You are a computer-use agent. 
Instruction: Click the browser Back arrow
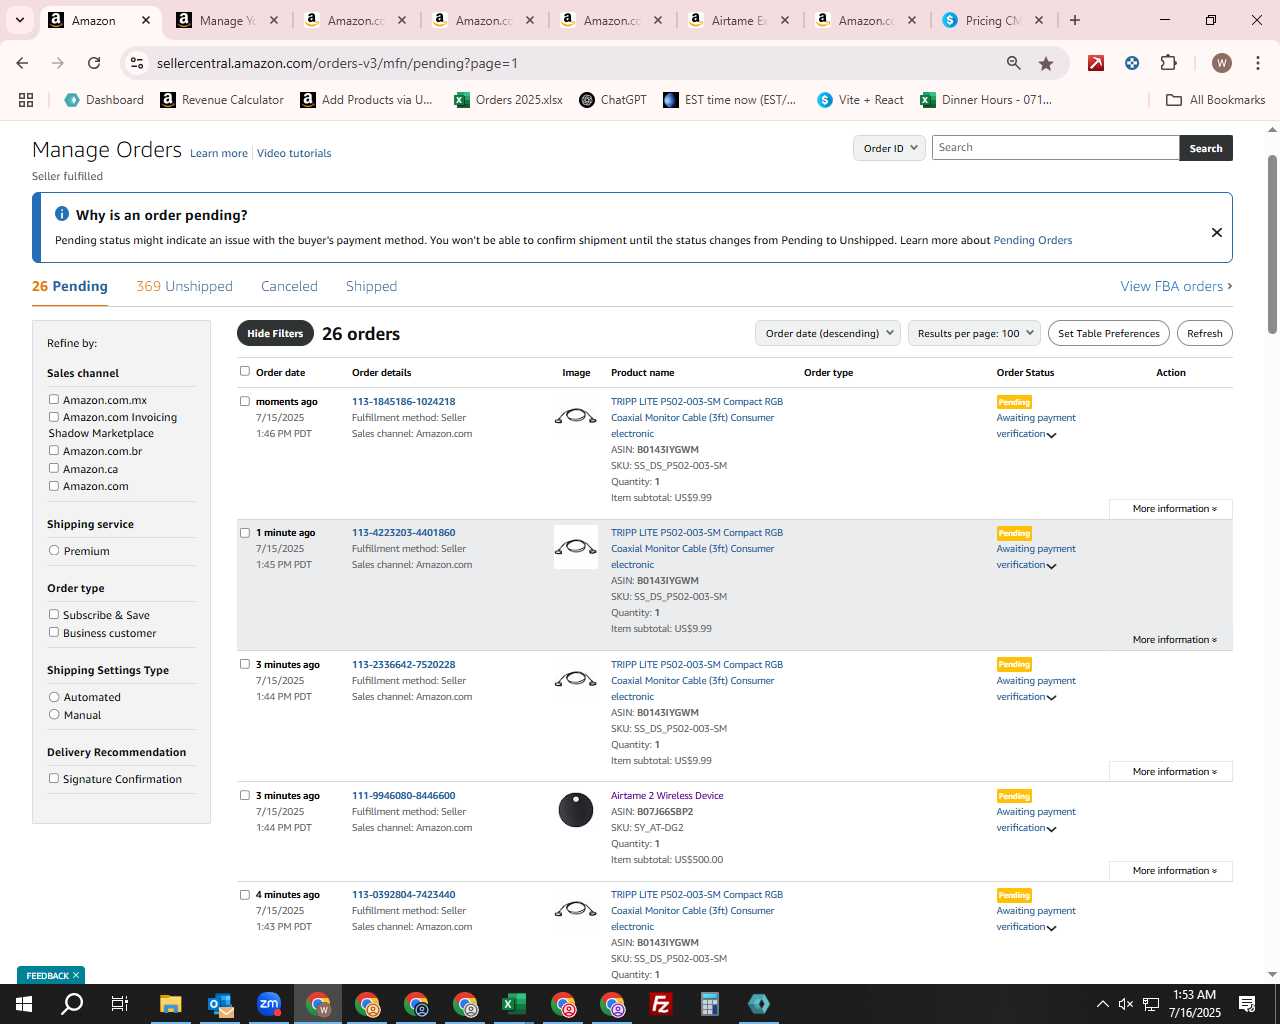pos(22,63)
